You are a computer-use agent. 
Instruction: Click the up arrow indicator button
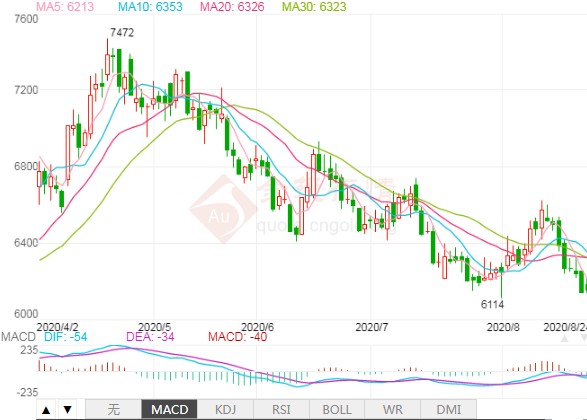pos(46,409)
